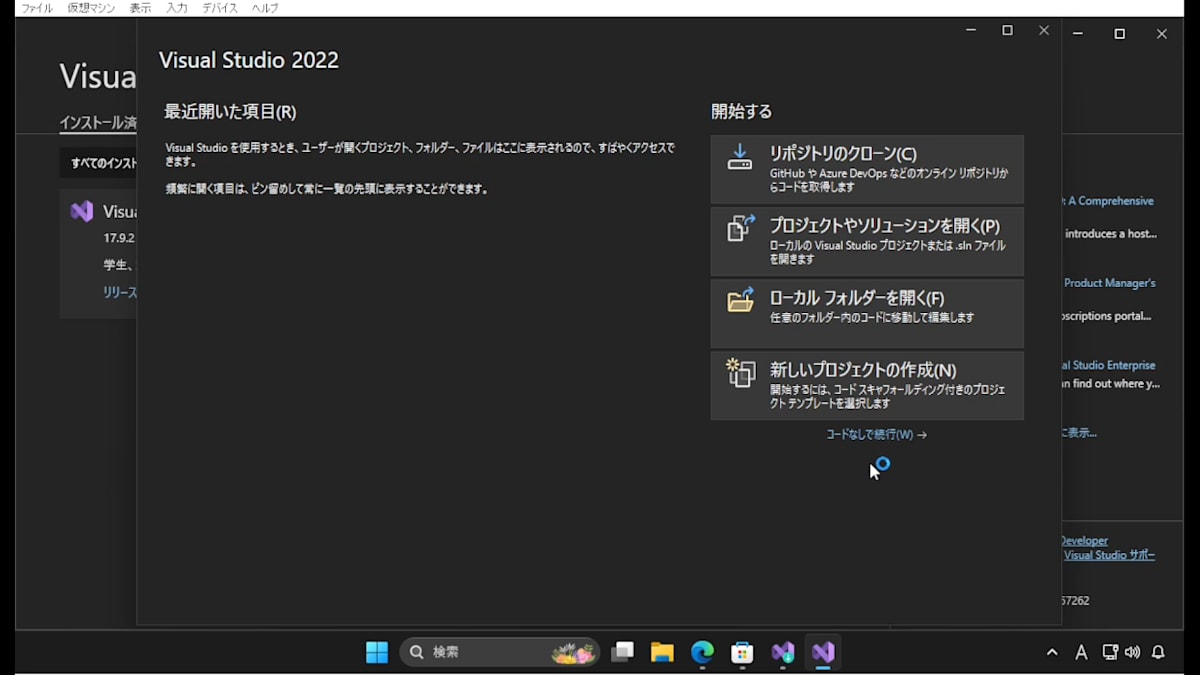Maximize the Visual Studio Installer window

(x=1120, y=34)
